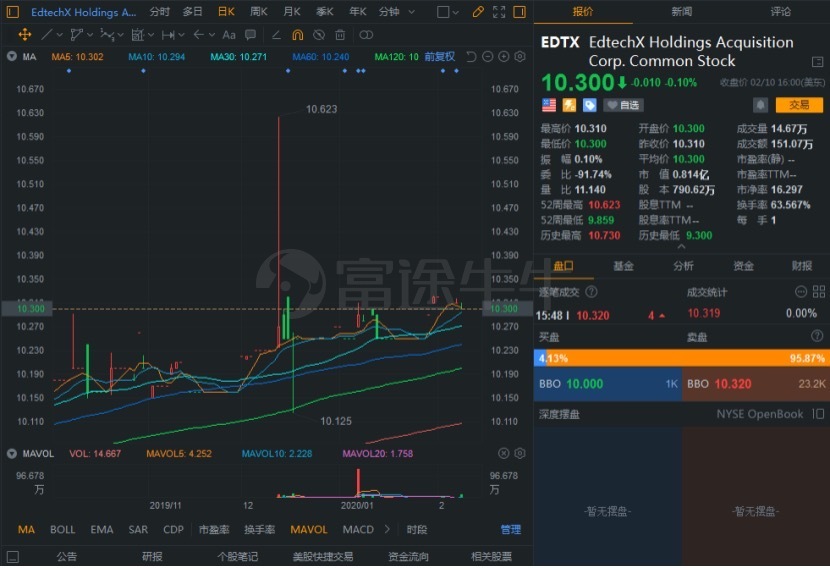Delete drawings with trash icon
The width and height of the screenshot is (830, 568).
click(340, 35)
